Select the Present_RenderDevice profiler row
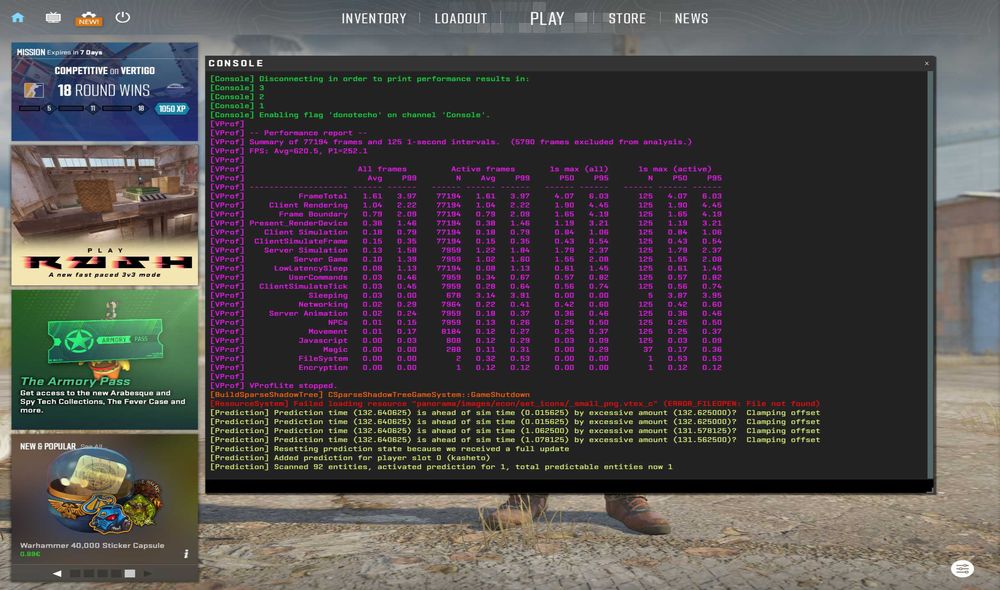1000x590 pixels. click(x=466, y=223)
